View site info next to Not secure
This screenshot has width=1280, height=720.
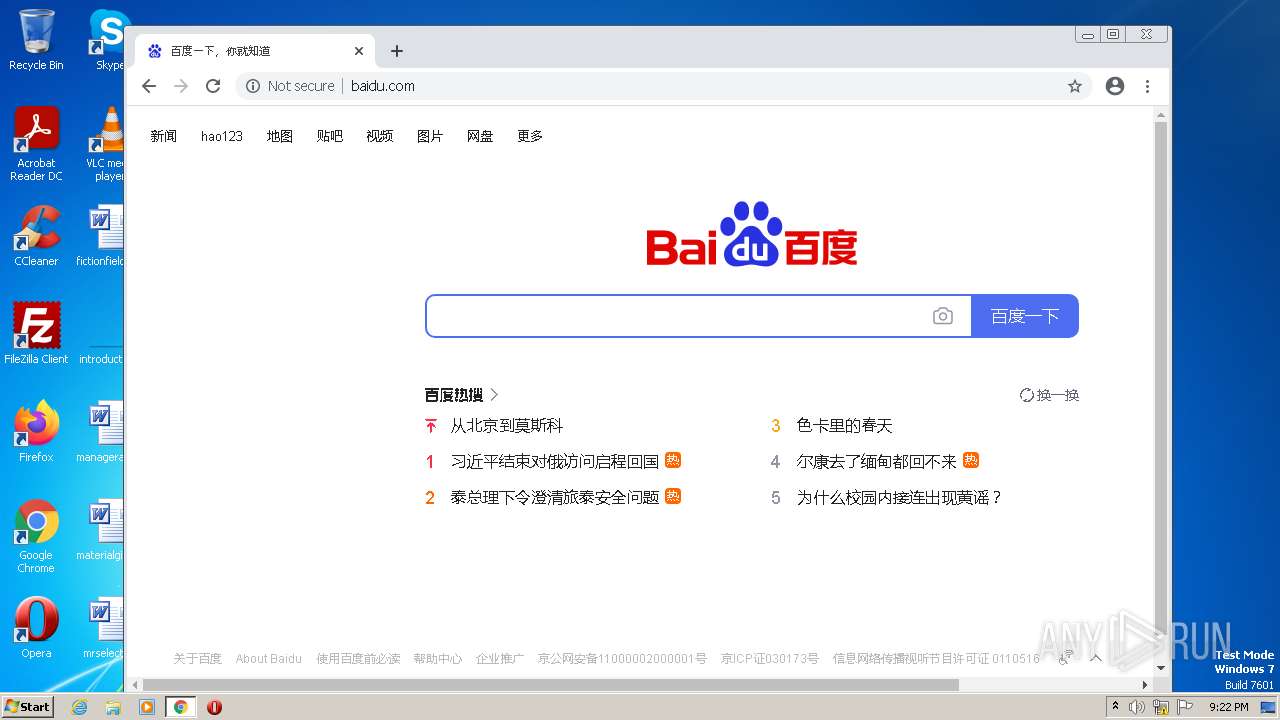click(x=253, y=86)
